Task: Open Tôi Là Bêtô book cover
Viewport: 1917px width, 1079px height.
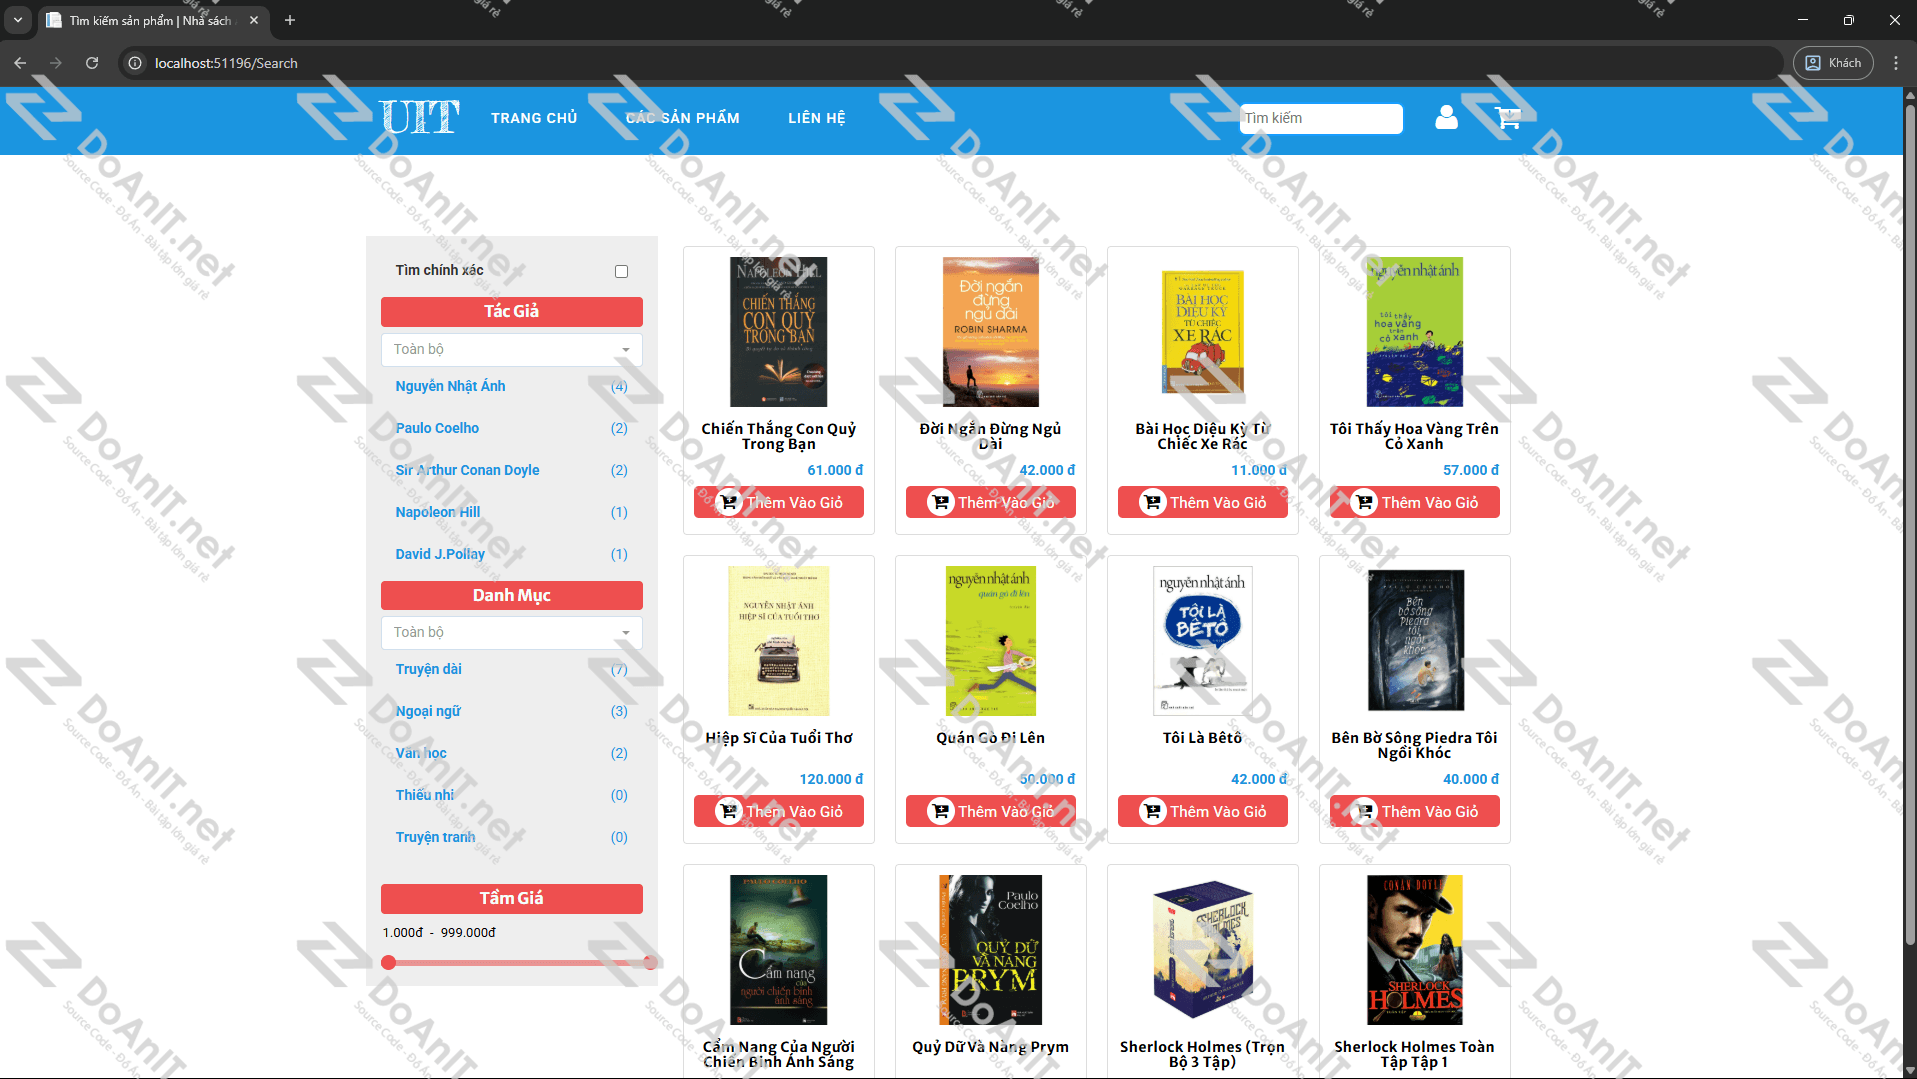Action: [x=1203, y=641]
